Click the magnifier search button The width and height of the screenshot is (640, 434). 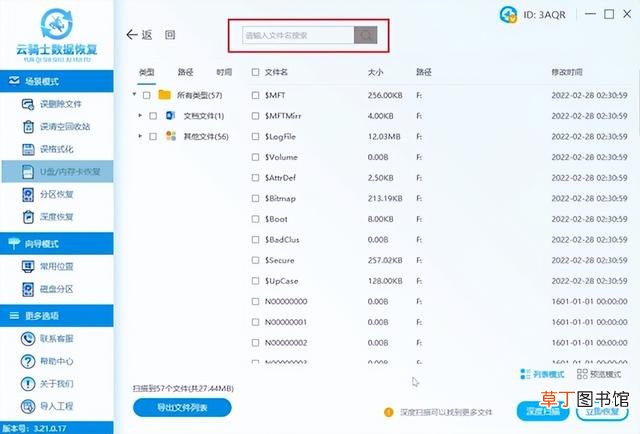[365, 35]
